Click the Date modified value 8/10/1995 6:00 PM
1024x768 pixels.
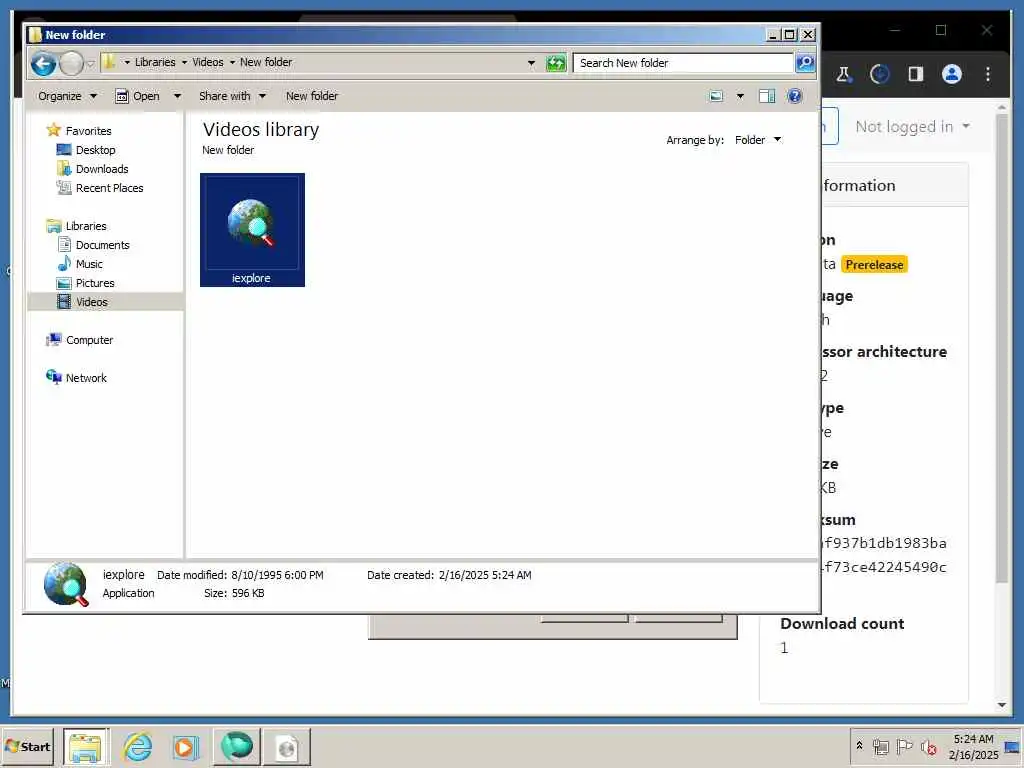tap(277, 575)
